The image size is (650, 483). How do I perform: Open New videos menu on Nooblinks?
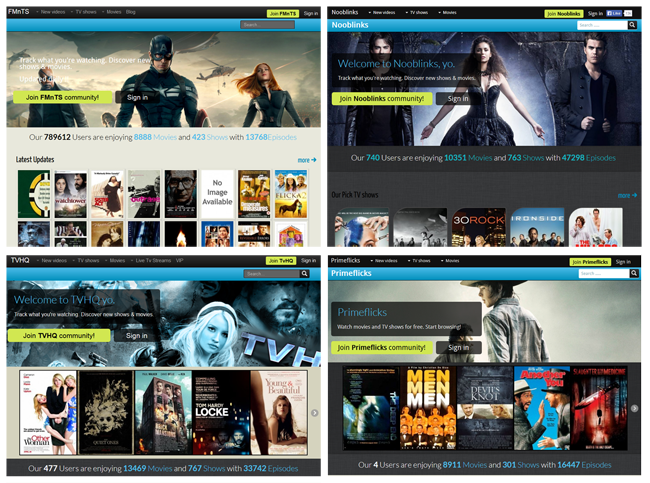[x=382, y=12]
